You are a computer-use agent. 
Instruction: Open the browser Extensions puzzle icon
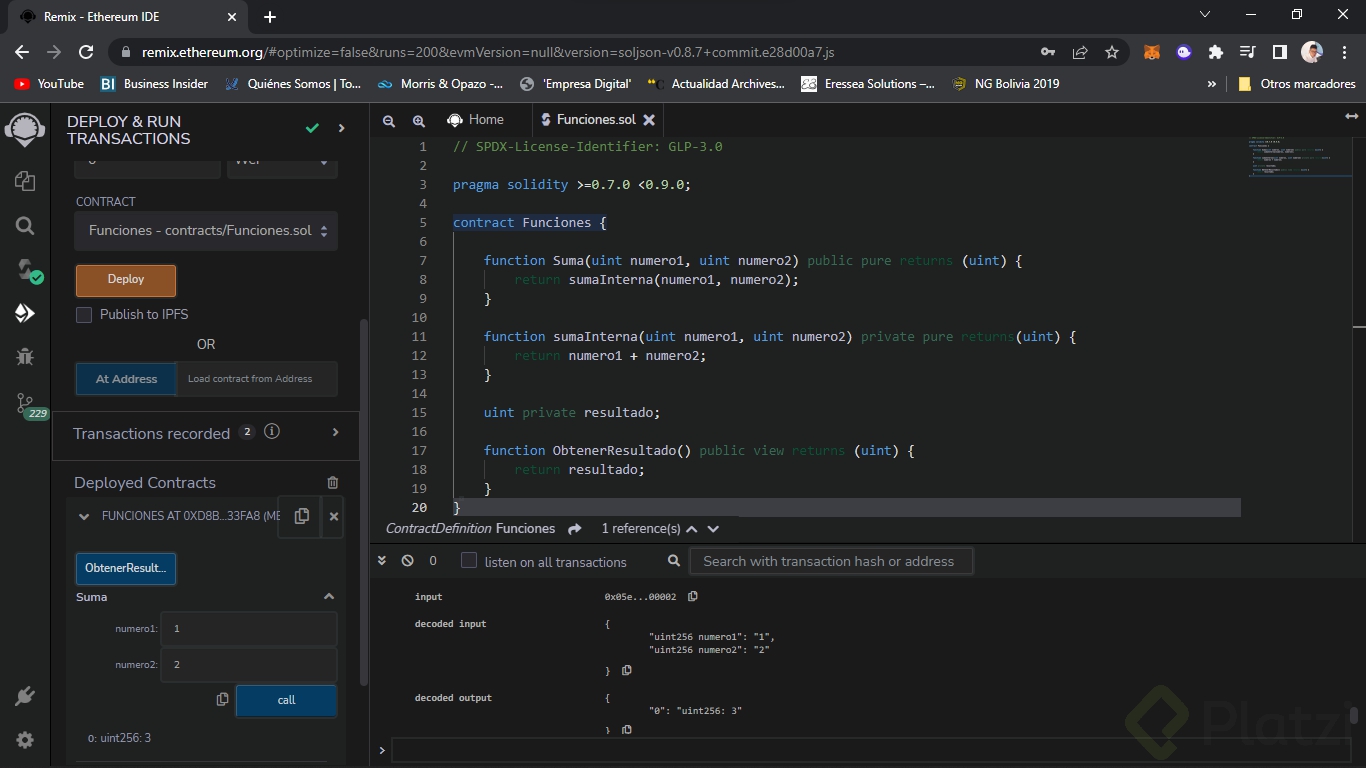coord(1216,52)
